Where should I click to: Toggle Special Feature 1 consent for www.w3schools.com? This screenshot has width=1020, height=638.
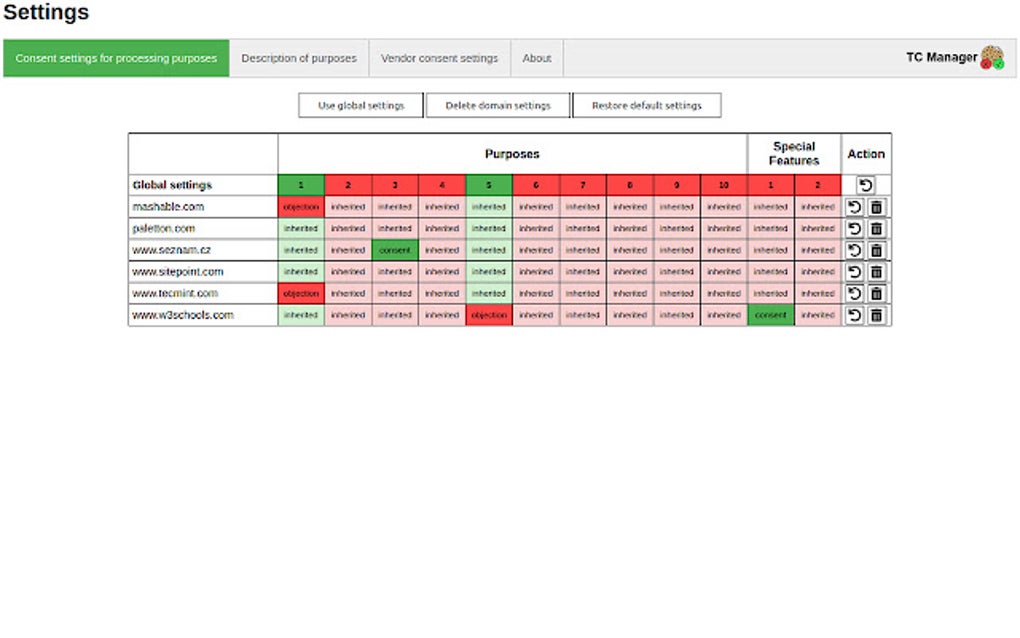point(770,315)
